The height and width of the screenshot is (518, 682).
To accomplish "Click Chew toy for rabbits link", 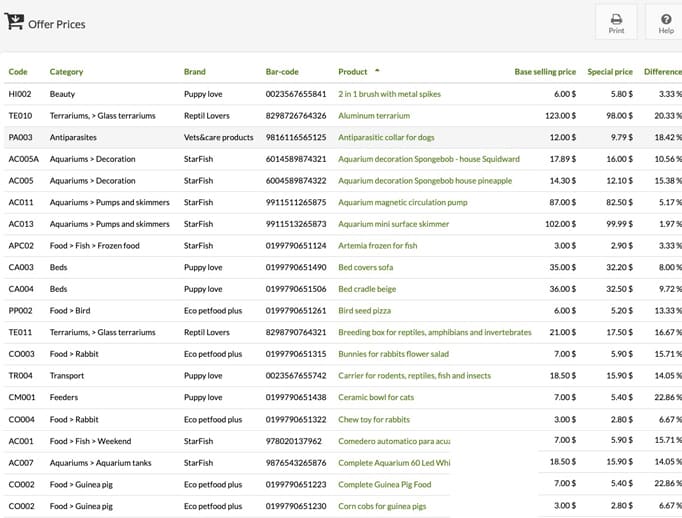I will (x=374, y=419).
